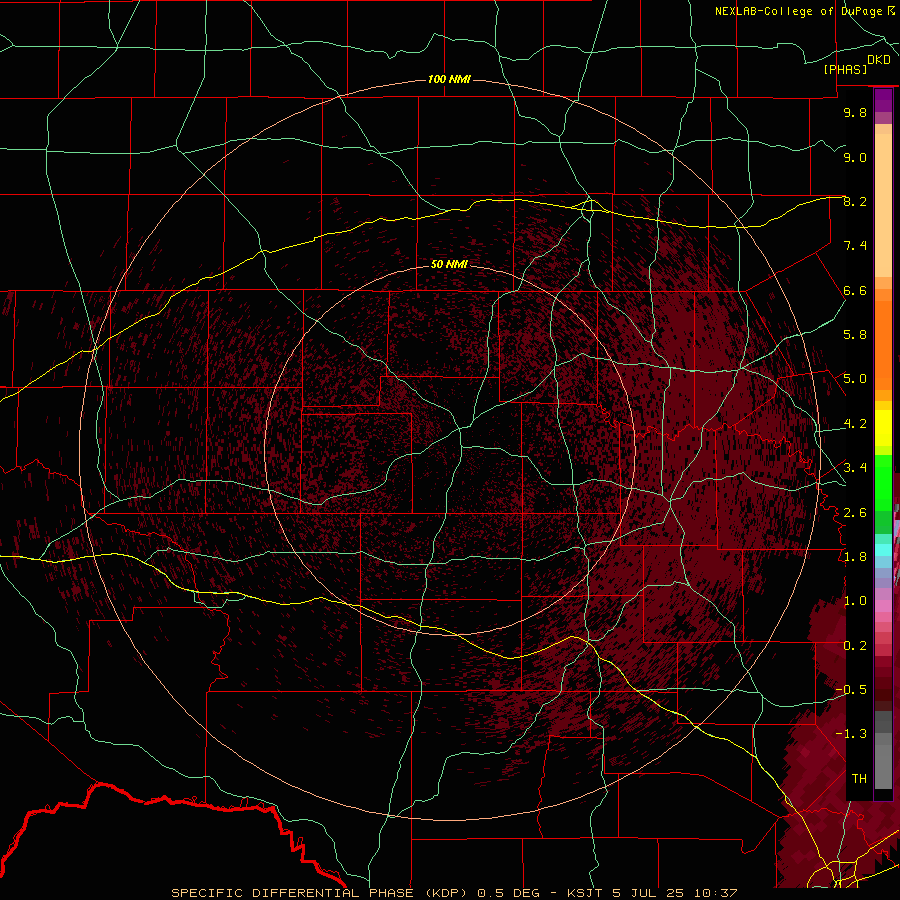Click the 1.8 scale value

click(855, 557)
